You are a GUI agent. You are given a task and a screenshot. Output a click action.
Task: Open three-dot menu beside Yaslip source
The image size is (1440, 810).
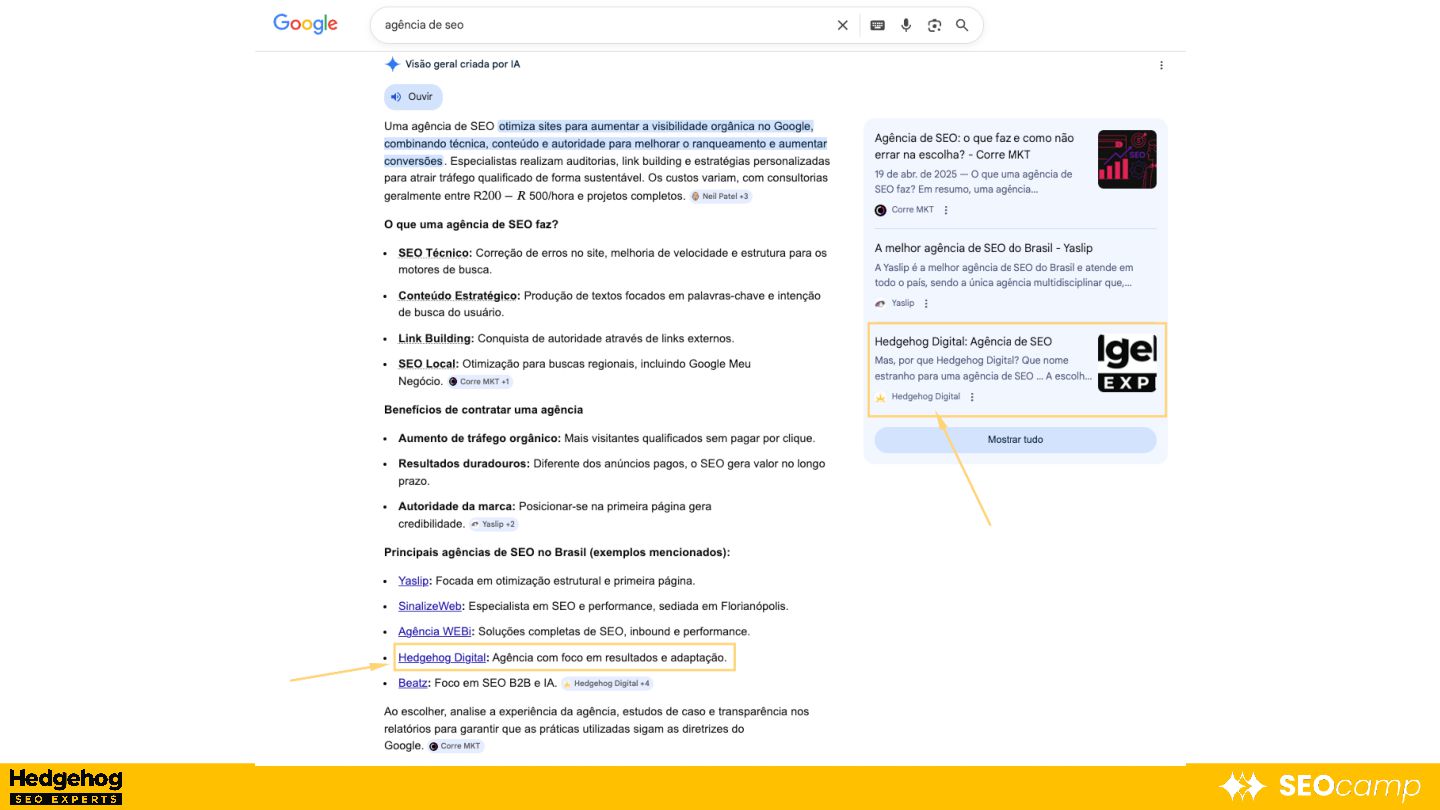pos(926,303)
